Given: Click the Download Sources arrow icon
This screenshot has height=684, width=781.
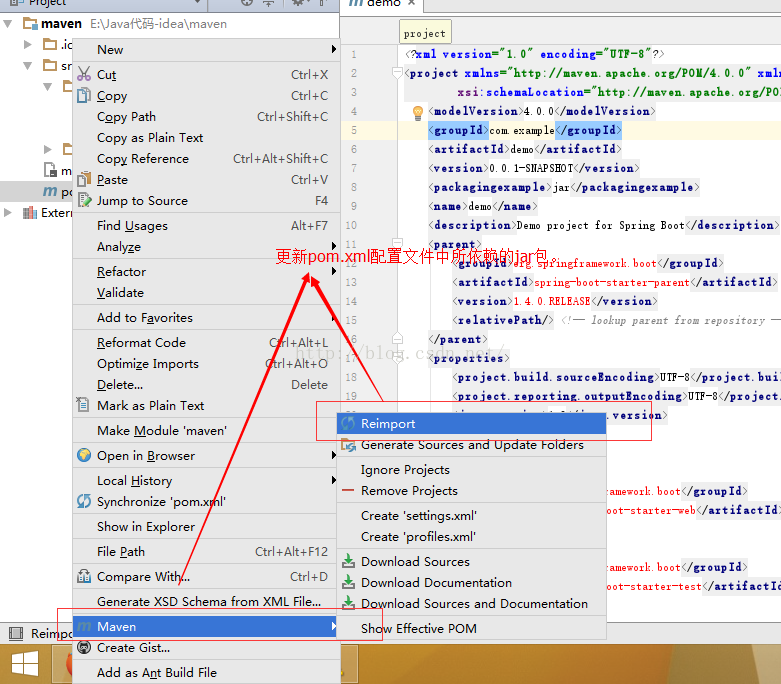Looking at the screenshot, I should tap(348, 561).
